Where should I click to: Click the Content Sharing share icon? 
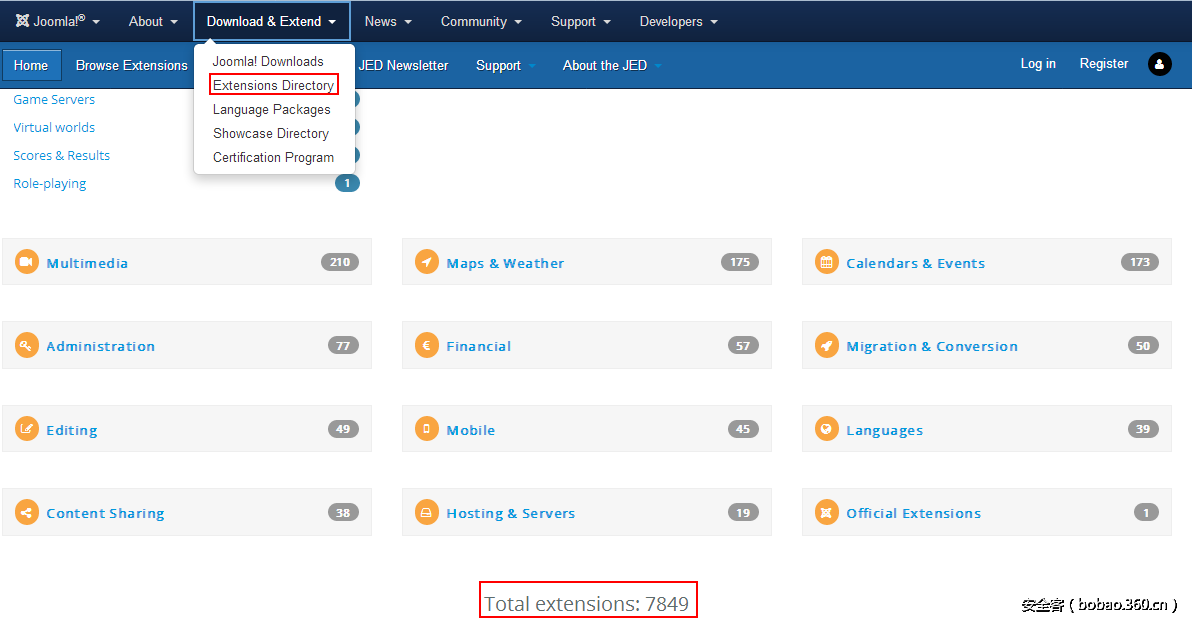[27, 512]
